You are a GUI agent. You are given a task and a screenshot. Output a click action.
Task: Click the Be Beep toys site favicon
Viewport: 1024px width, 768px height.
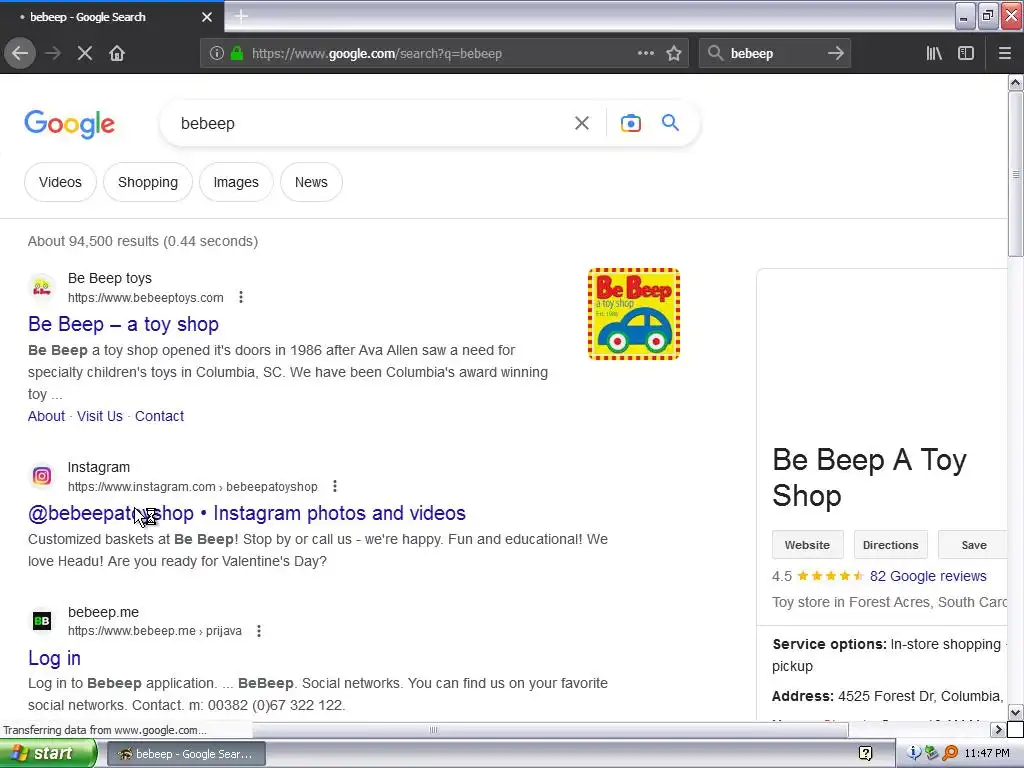click(42, 287)
